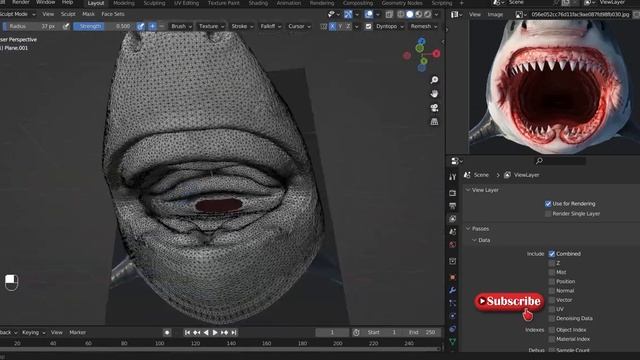Open the Modifiers wrench tab icon

pyautogui.click(x=452, y=290)
